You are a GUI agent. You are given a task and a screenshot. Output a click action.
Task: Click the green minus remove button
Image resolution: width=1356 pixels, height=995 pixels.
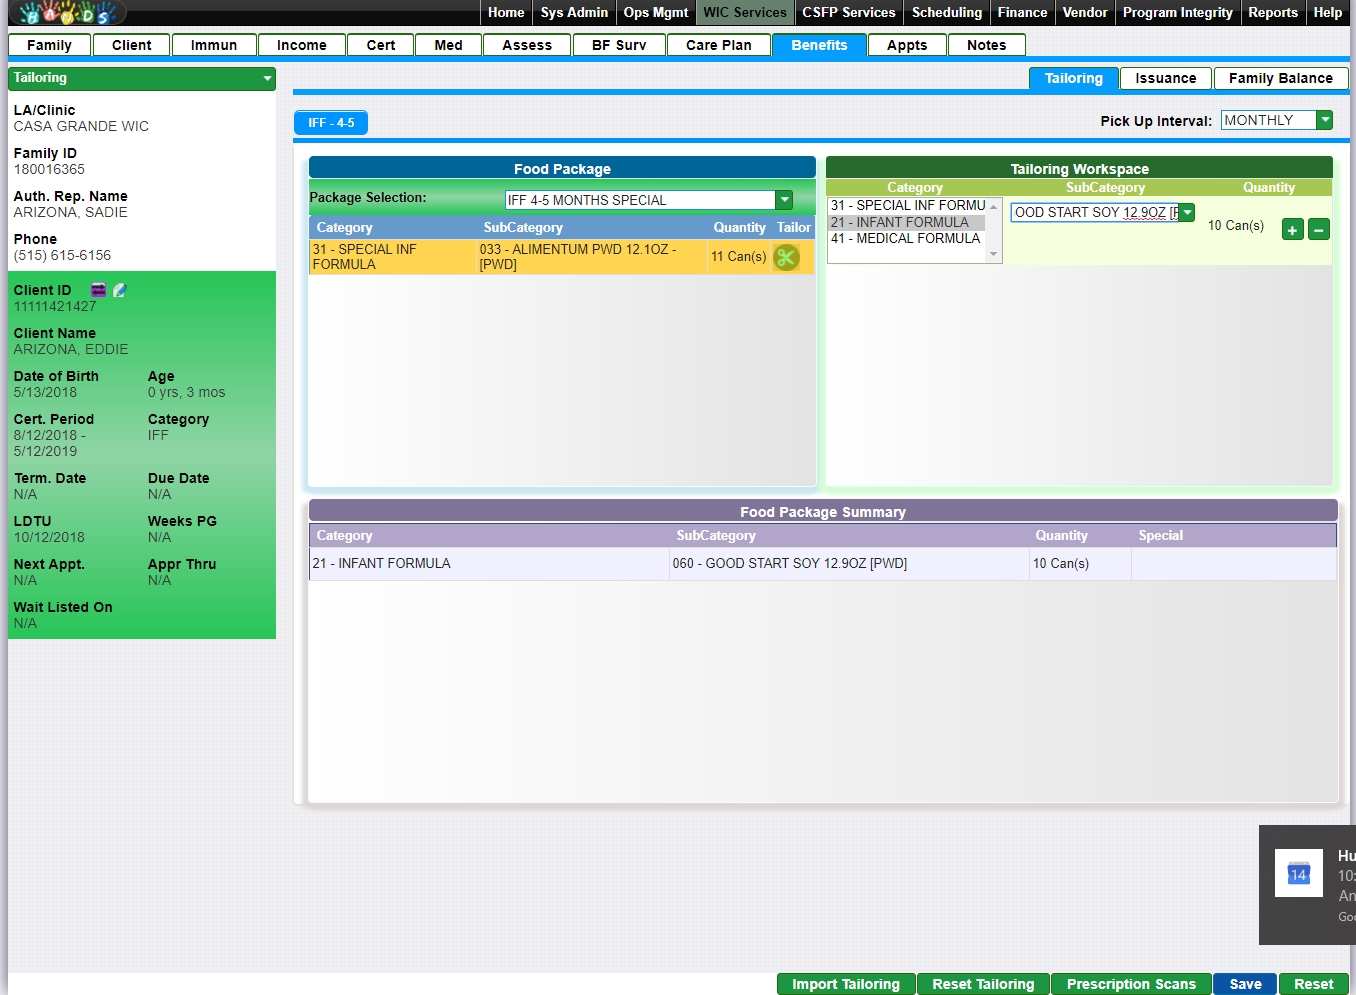(1319, 230)
